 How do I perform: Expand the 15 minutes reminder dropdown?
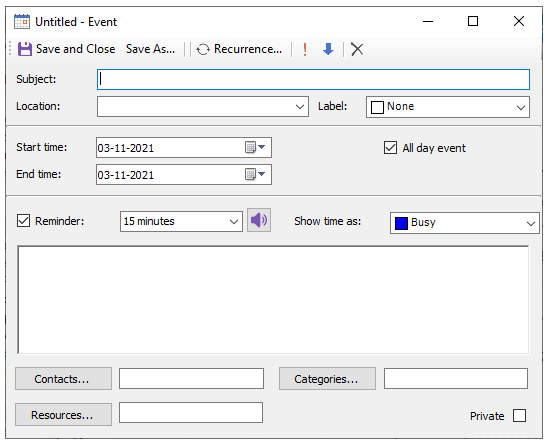pyautogui.click(x=181, y=221)
